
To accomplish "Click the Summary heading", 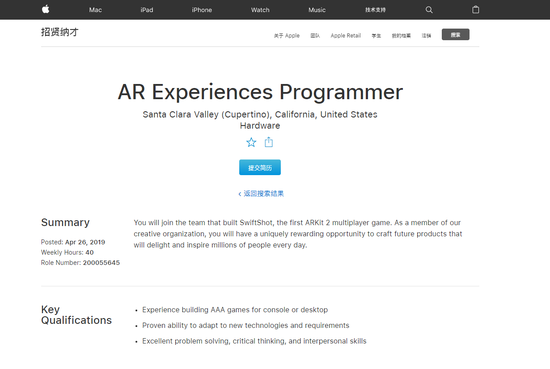I will pyautogui.click(x=65, y=222).
